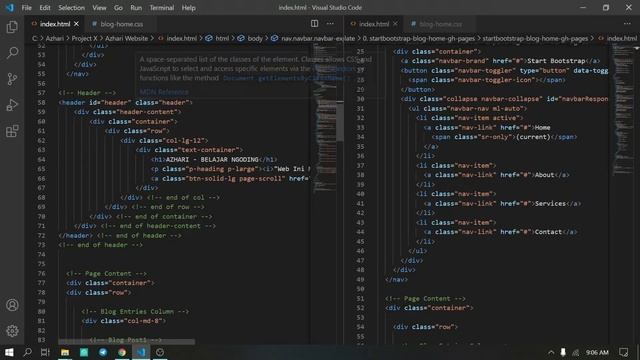Open the Explorer view in activity bar

tap(12, 27)
